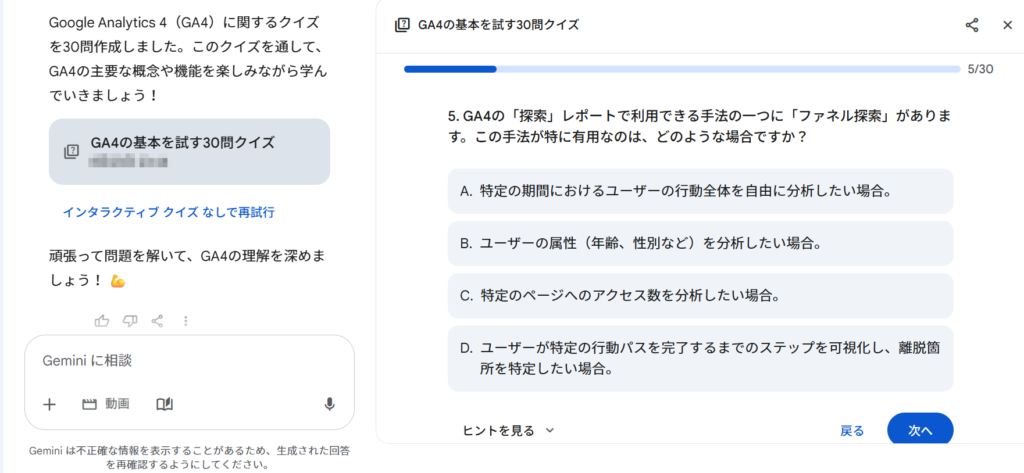Open the three-dot more options menu
This screenshot has height=473, width=1024.
tap(185, 321)
